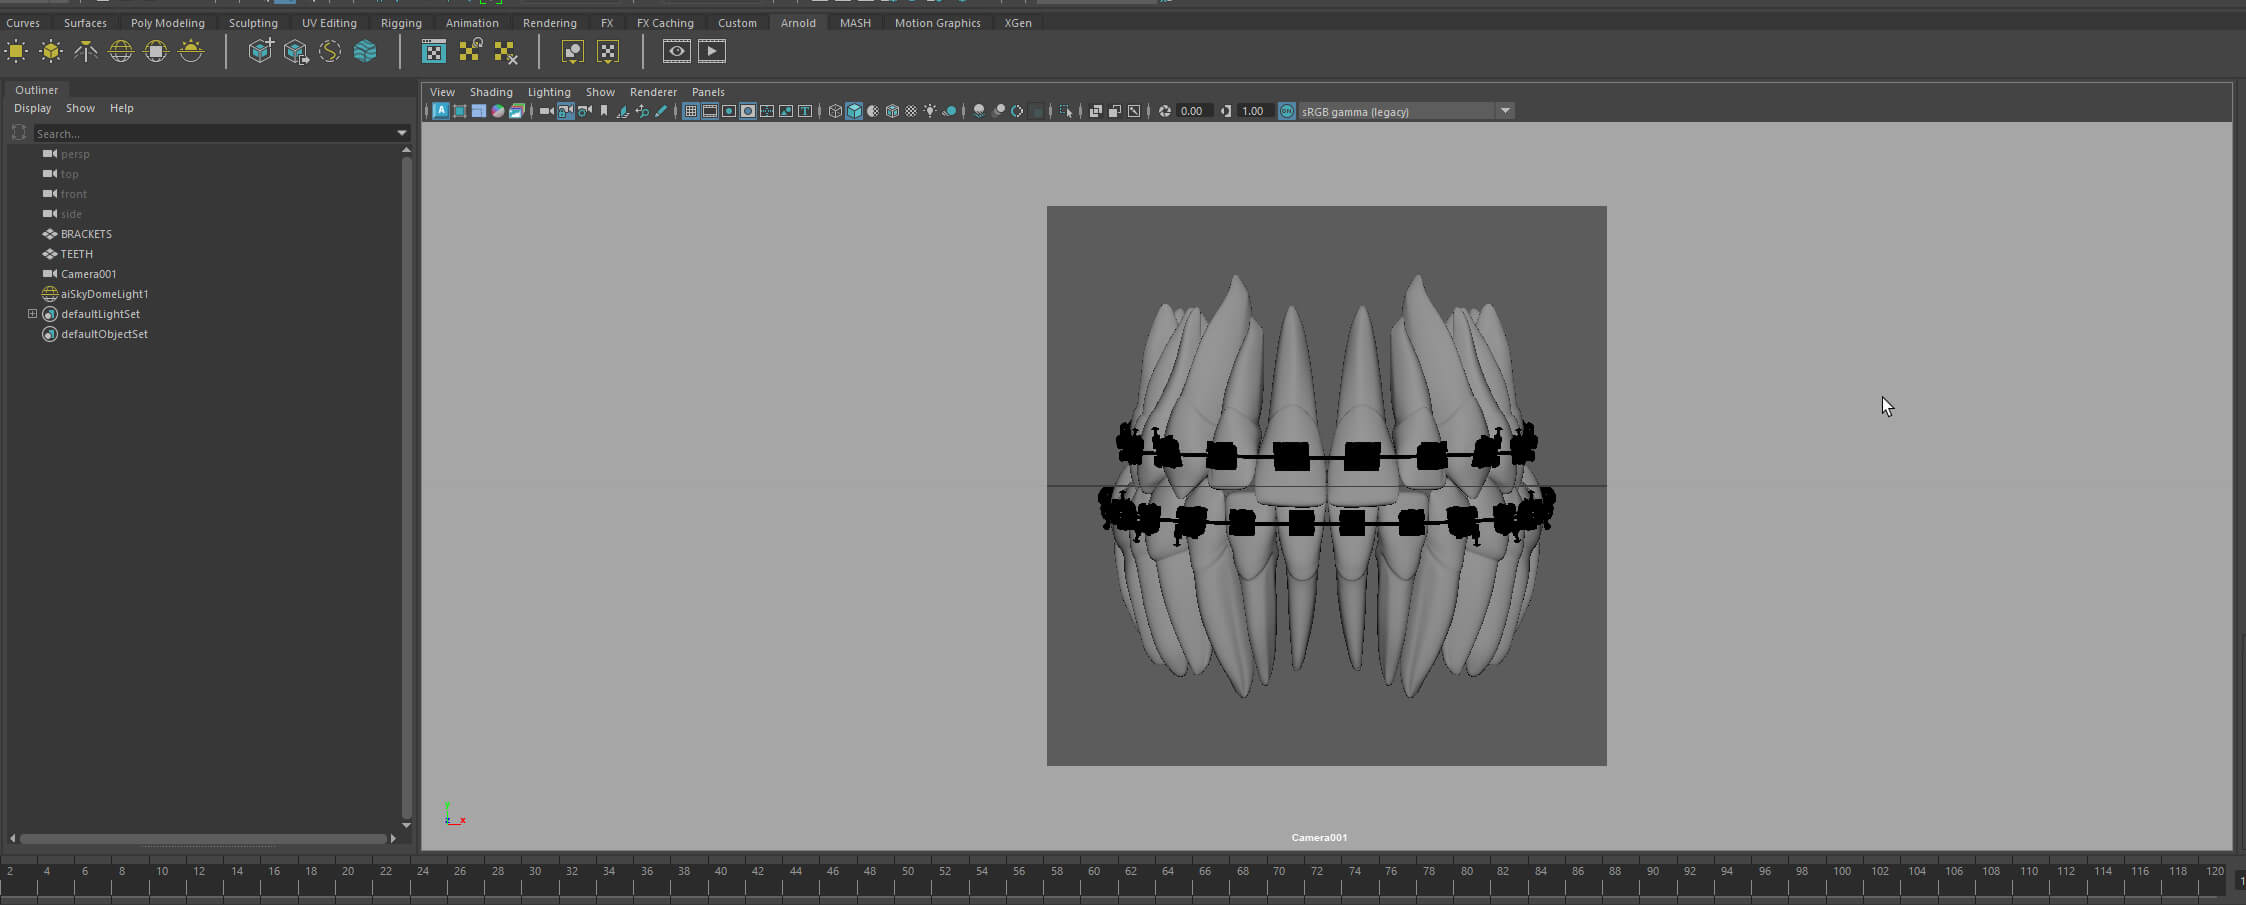The height and width of the screenshot is (905, 2246).
Task: Click update TX textures checker icon
Action: coord(470,51)
